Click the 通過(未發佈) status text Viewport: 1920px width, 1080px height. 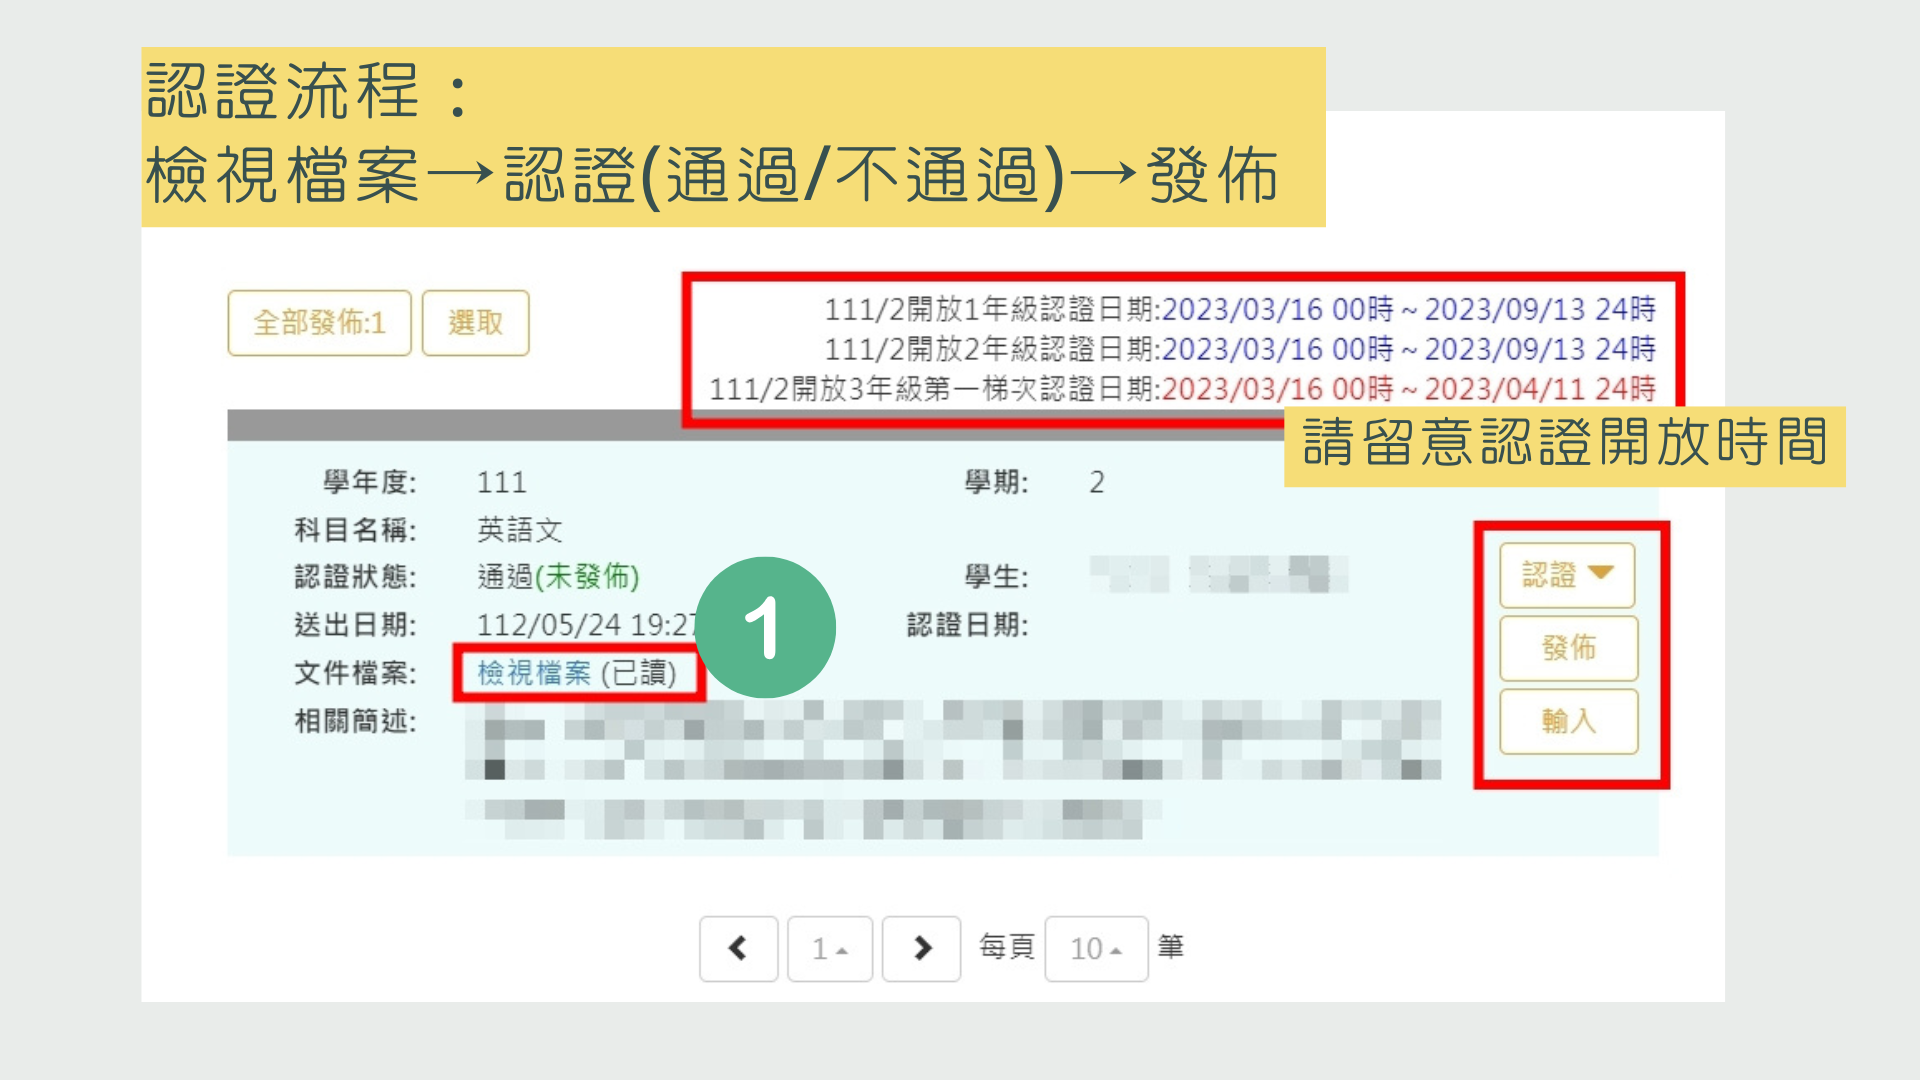click(558, 577)
